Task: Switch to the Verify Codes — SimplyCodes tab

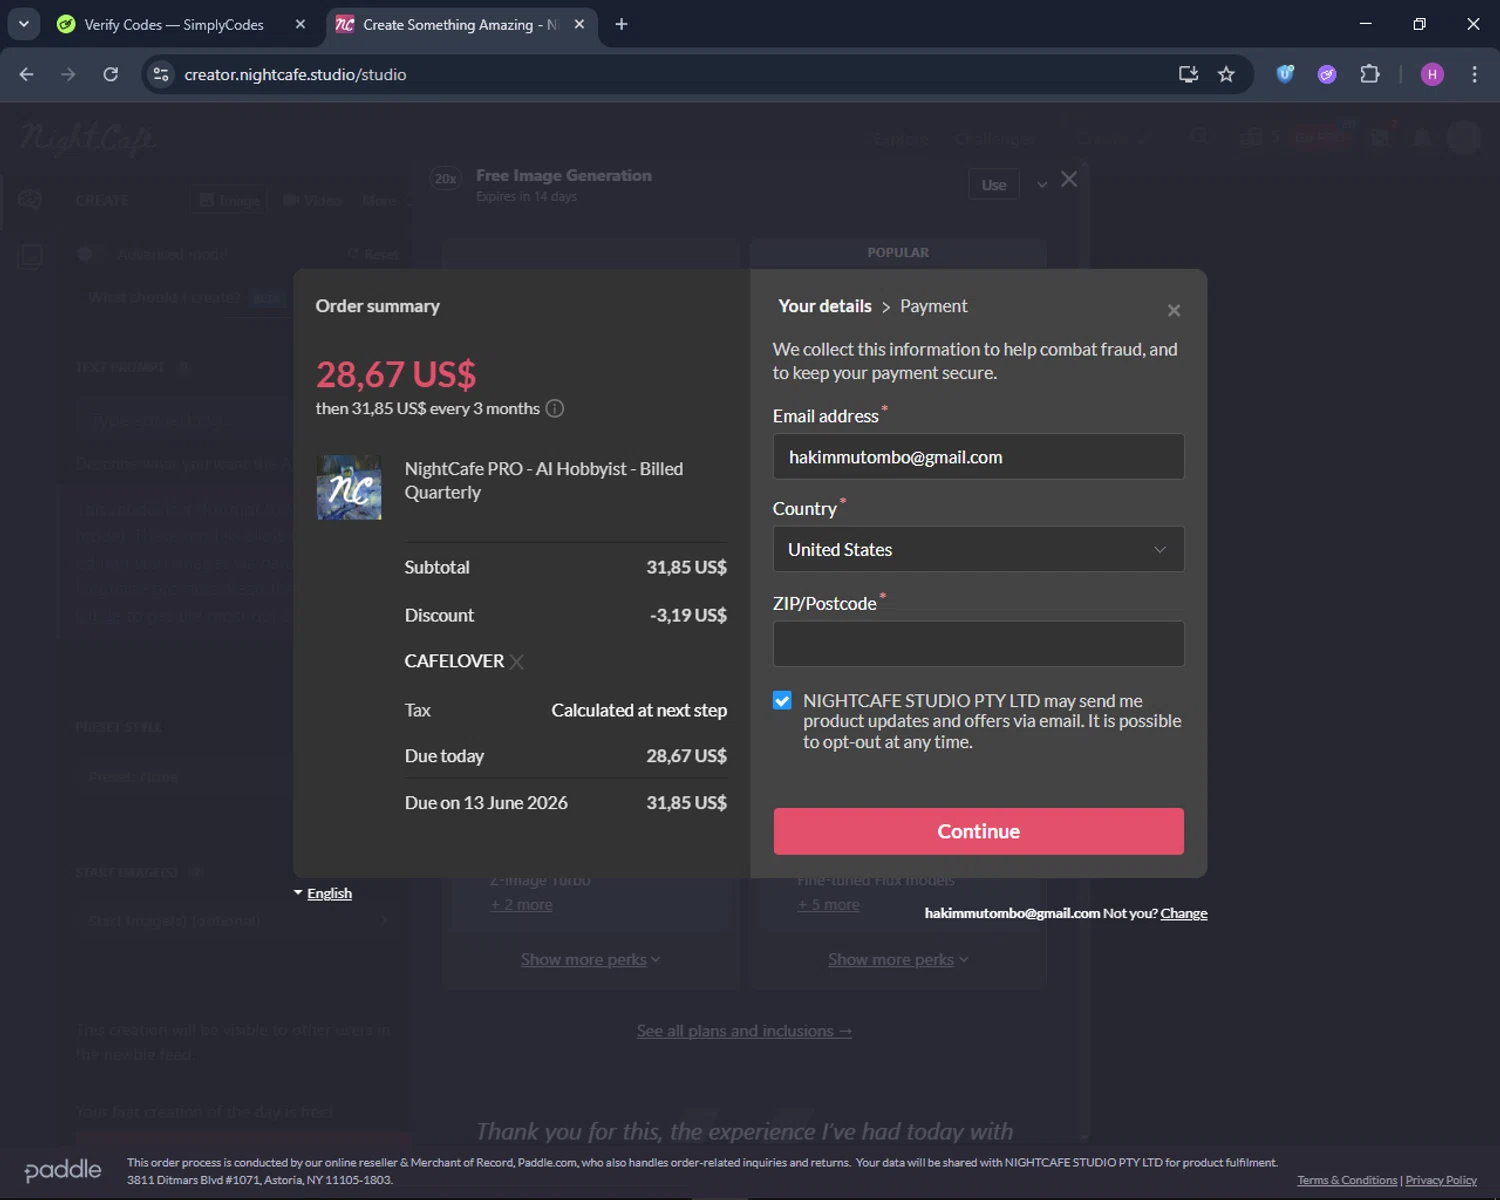Action: 173,24
